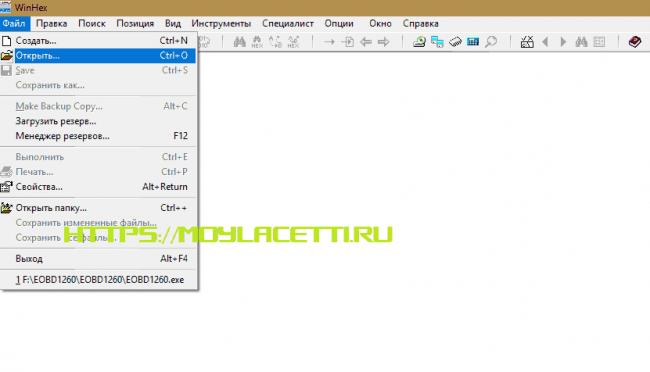Click the Open RAM chip toolbar icon
This screenshot has width=650, height=372.
coord(455,41)
